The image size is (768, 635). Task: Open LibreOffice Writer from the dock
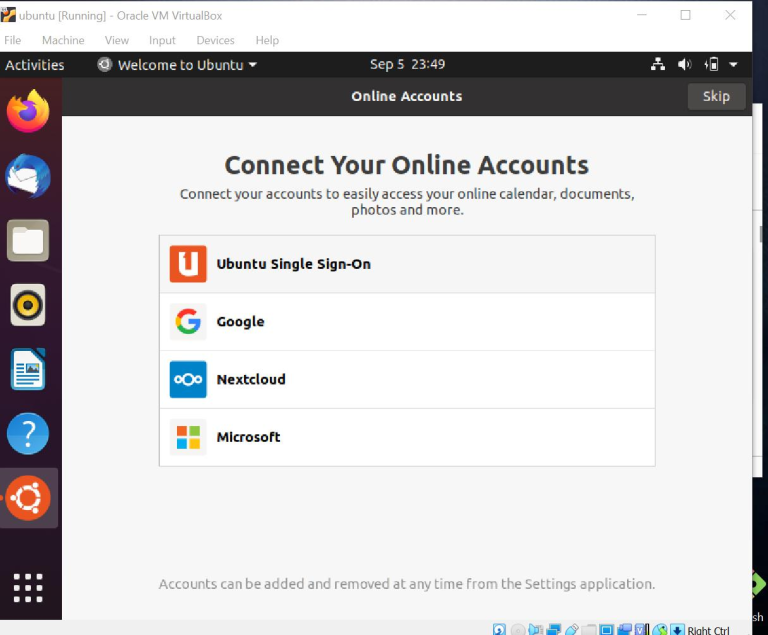(x=28, y=369)
